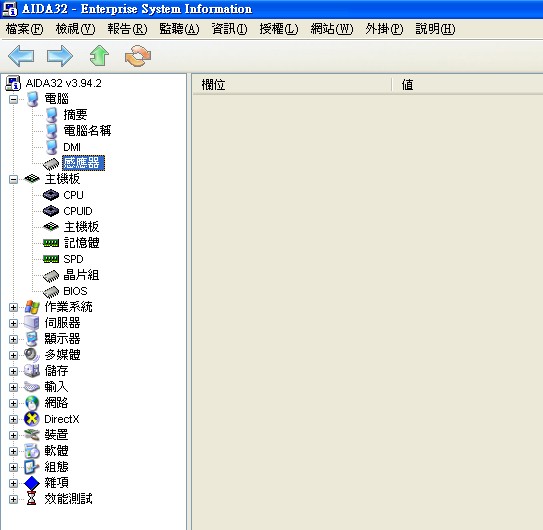Click the Forward arrow toolbar button
The width and height of the screenshot is (543, 530).
(x=60, y=56)
